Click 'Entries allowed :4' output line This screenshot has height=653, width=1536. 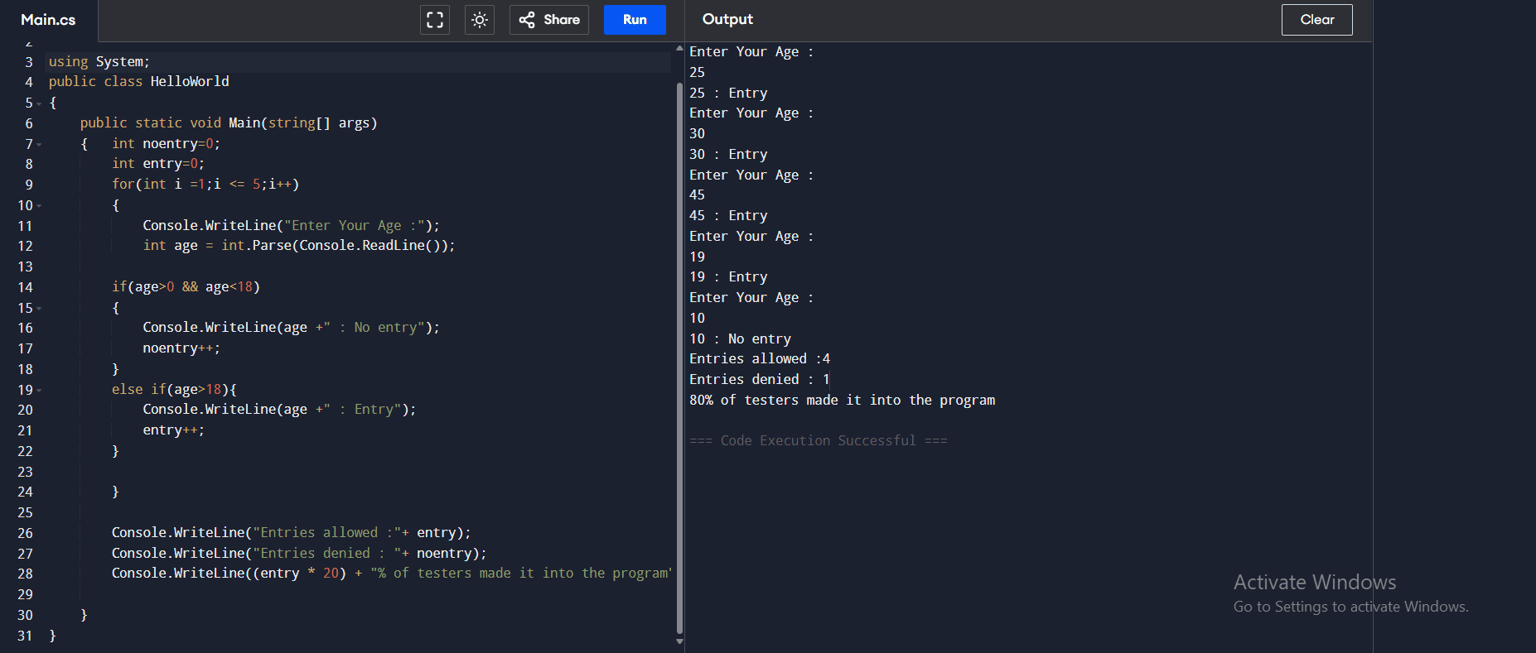click(760, 359)
